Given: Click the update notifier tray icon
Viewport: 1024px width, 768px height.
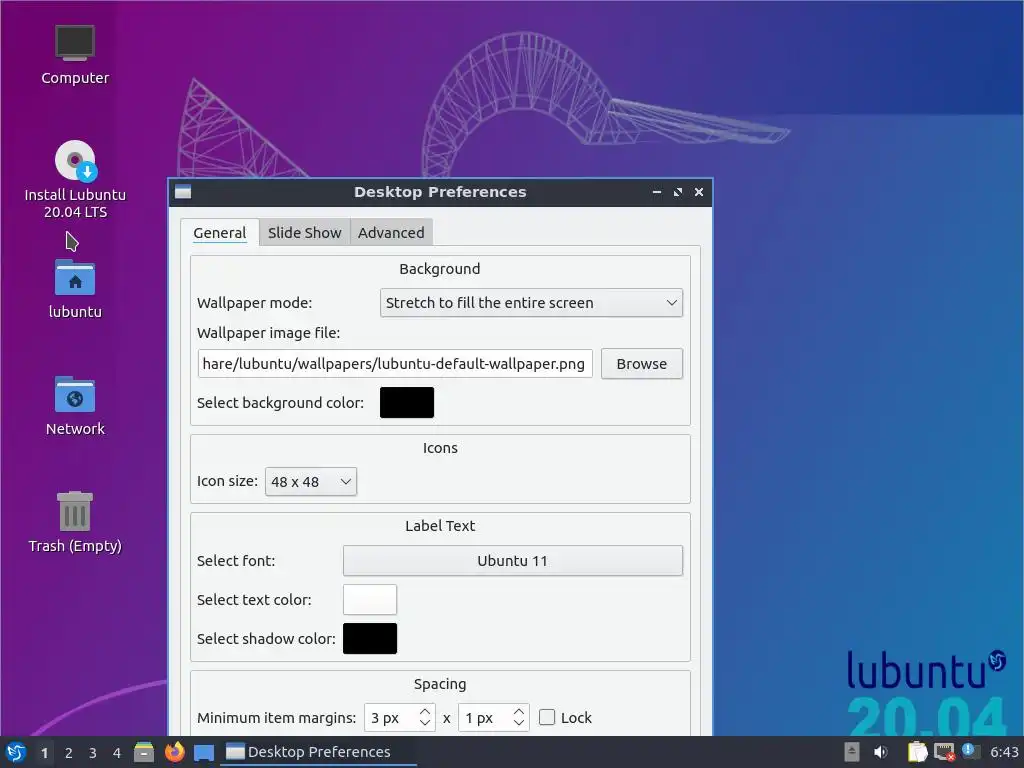Looking at the screenshot, I should [970, 751].
